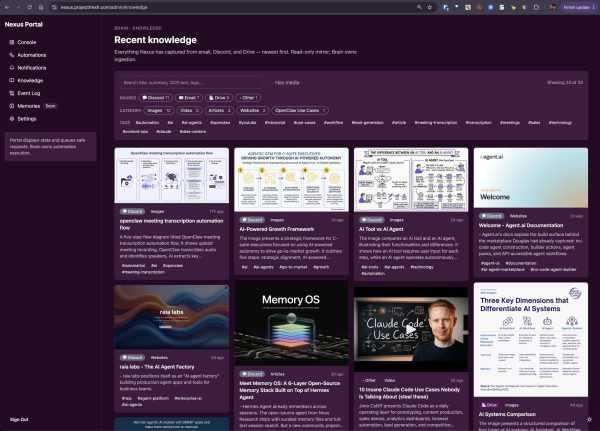Select the #video-content tag filter
The height and width of the screenshot is (431, 600).
click(193, 131)
